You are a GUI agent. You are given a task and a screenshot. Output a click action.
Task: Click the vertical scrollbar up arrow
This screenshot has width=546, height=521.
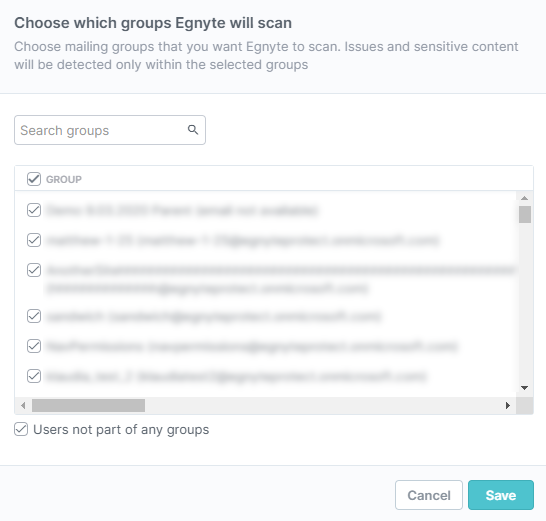click(x=524, y=198)
